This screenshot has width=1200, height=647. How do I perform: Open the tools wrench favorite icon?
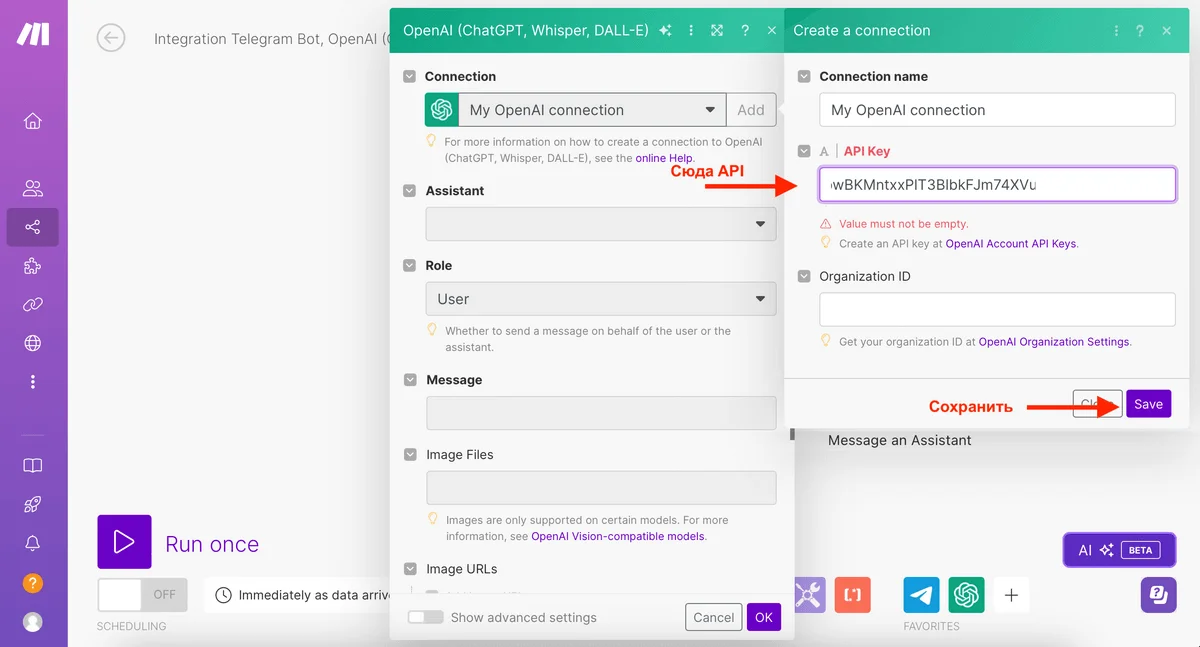(x=808, y=595)
